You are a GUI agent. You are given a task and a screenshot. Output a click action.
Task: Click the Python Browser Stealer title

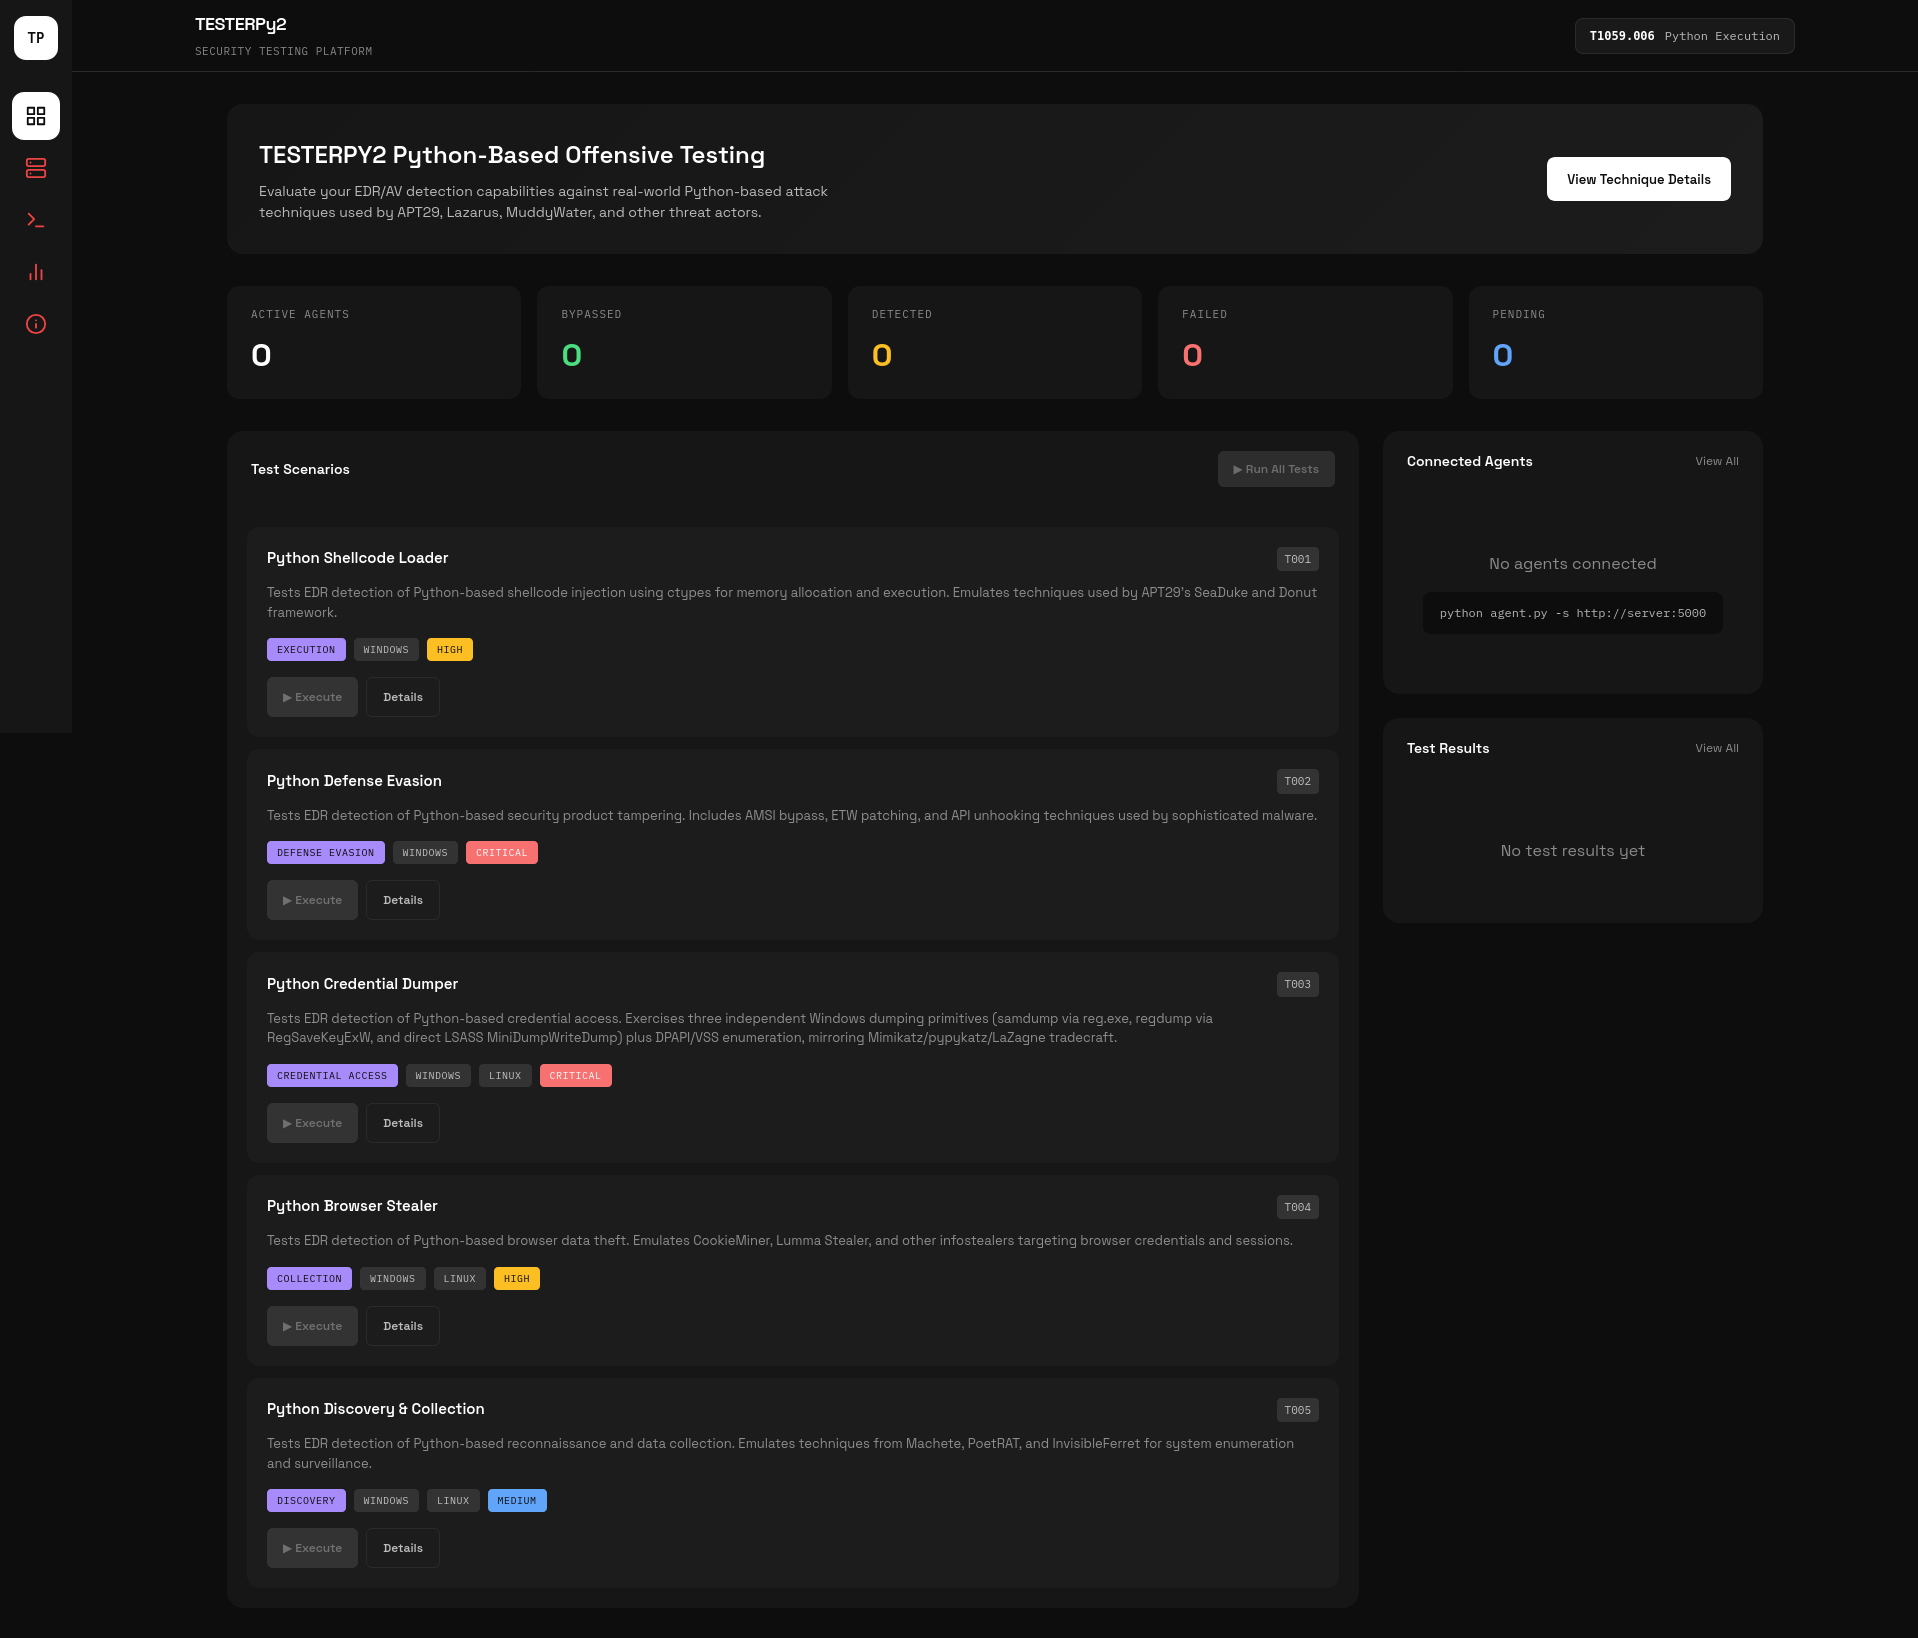coord(352,1206)
